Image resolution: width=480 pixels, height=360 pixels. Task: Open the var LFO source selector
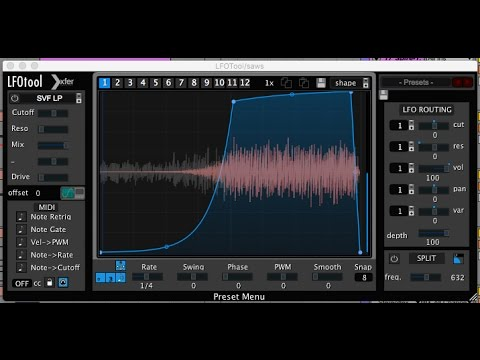(403, 211)
